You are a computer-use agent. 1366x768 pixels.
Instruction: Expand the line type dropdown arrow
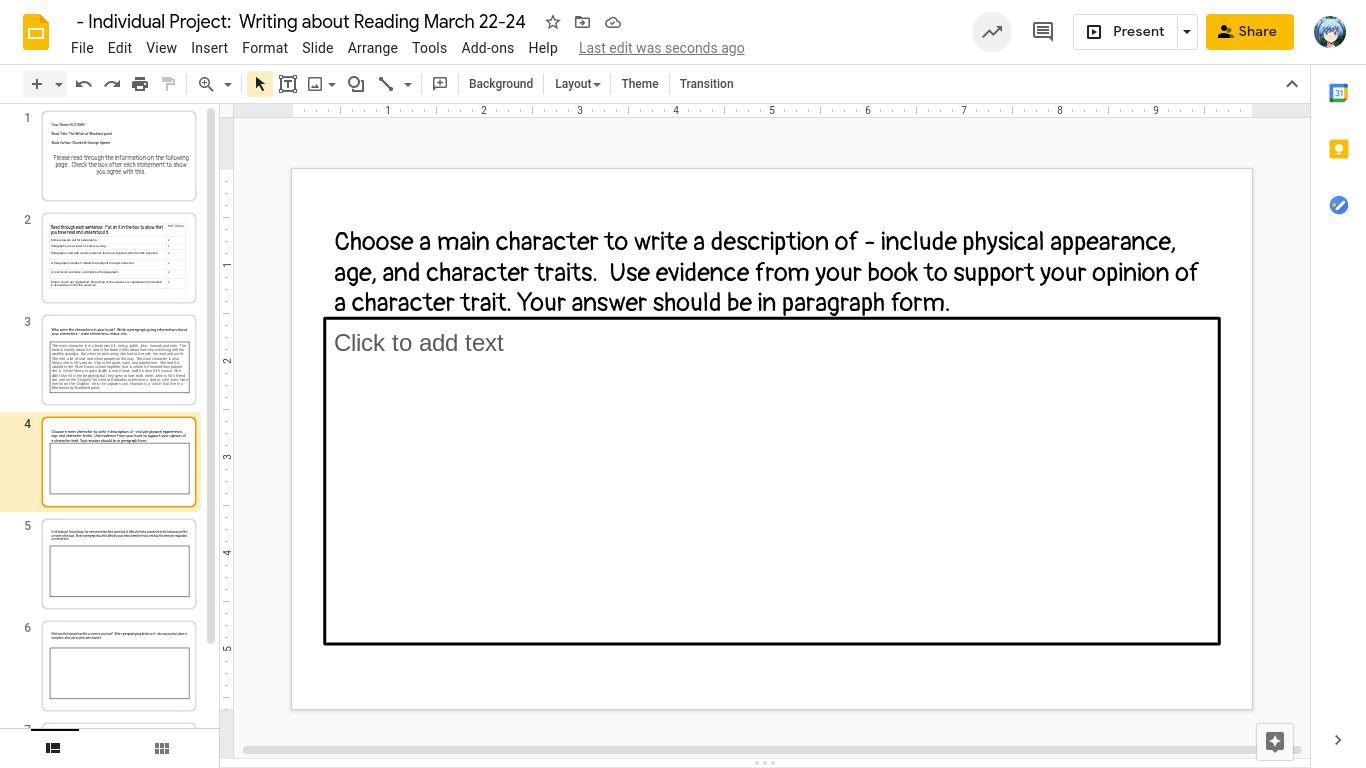coord(408,84)
